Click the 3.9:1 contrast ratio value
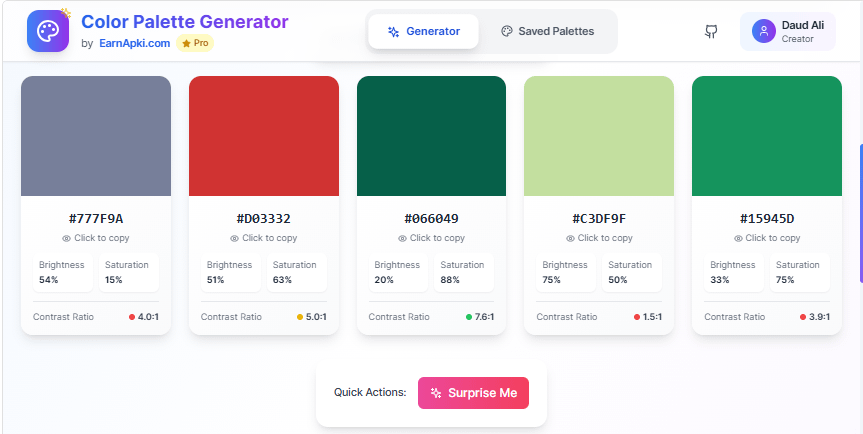This screenshot has height=434, width=863. [820, 317]
